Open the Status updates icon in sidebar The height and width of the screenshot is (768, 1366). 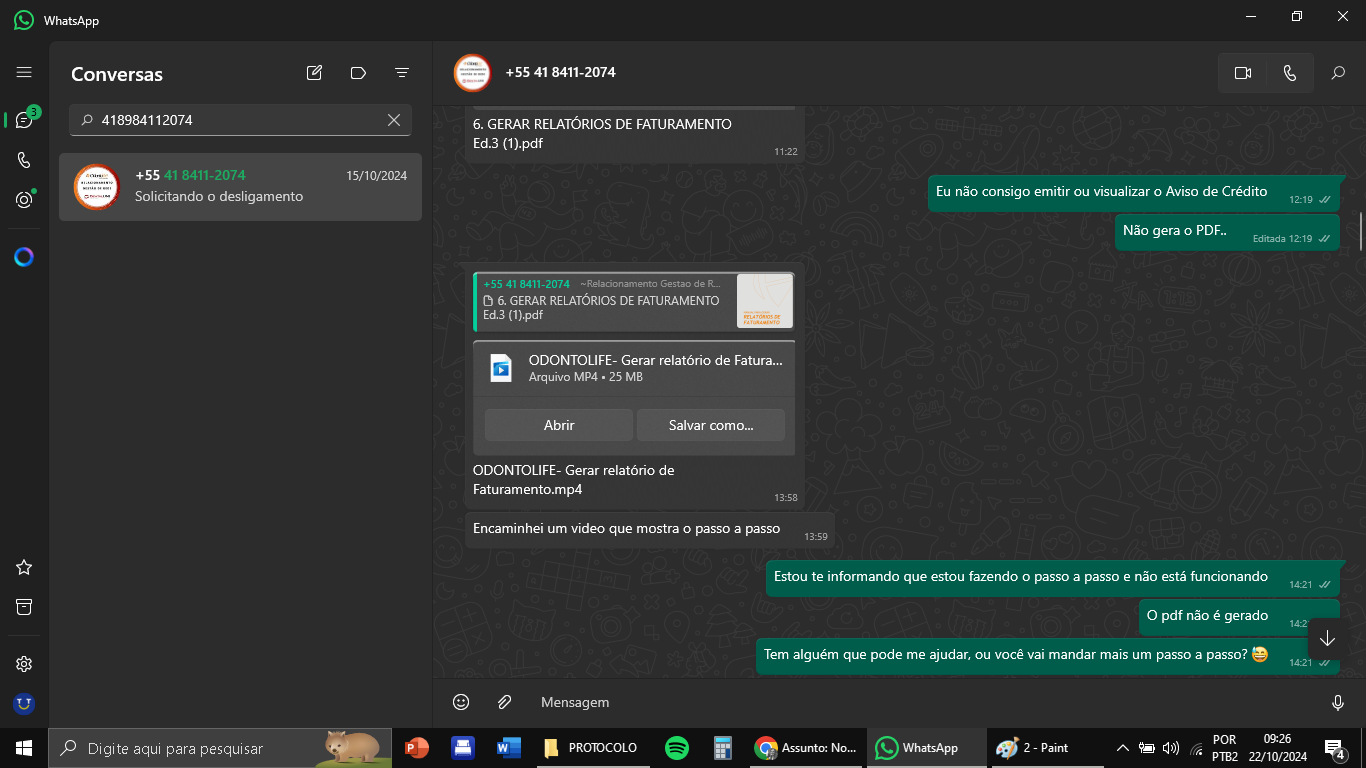click(24, 200)
